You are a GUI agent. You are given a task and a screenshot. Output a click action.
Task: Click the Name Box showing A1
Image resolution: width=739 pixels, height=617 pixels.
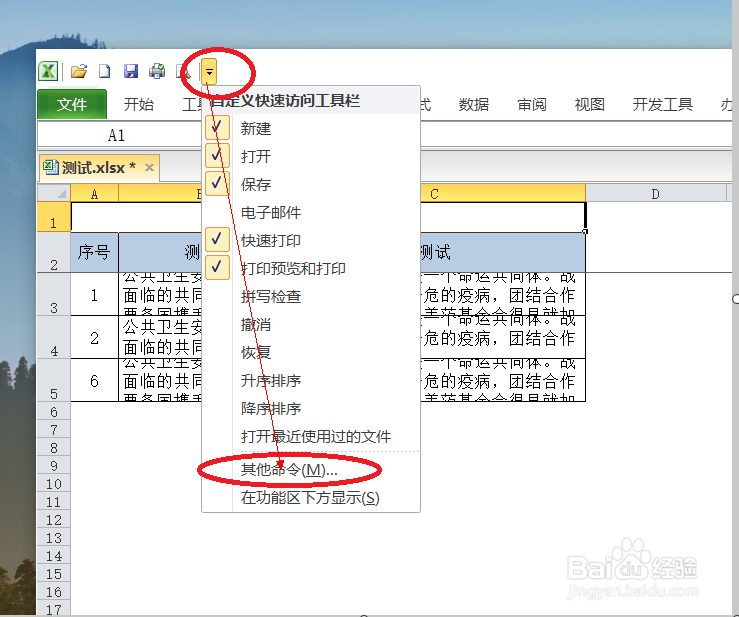click(x=119, y=135)
